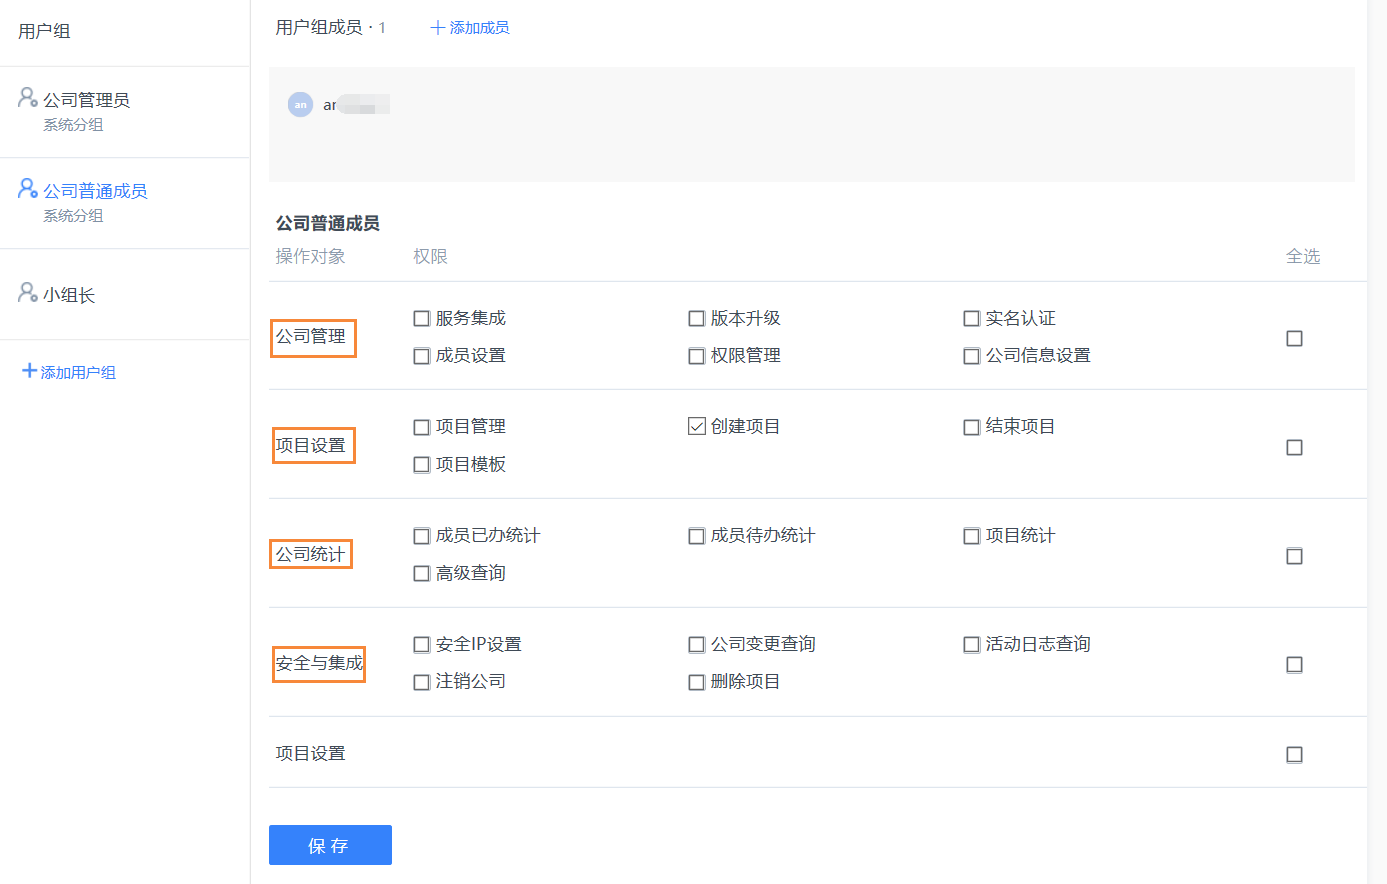Enable the 项目模板 permission
The width and height of the screenshot is (1387, 884).
(422, 465)
